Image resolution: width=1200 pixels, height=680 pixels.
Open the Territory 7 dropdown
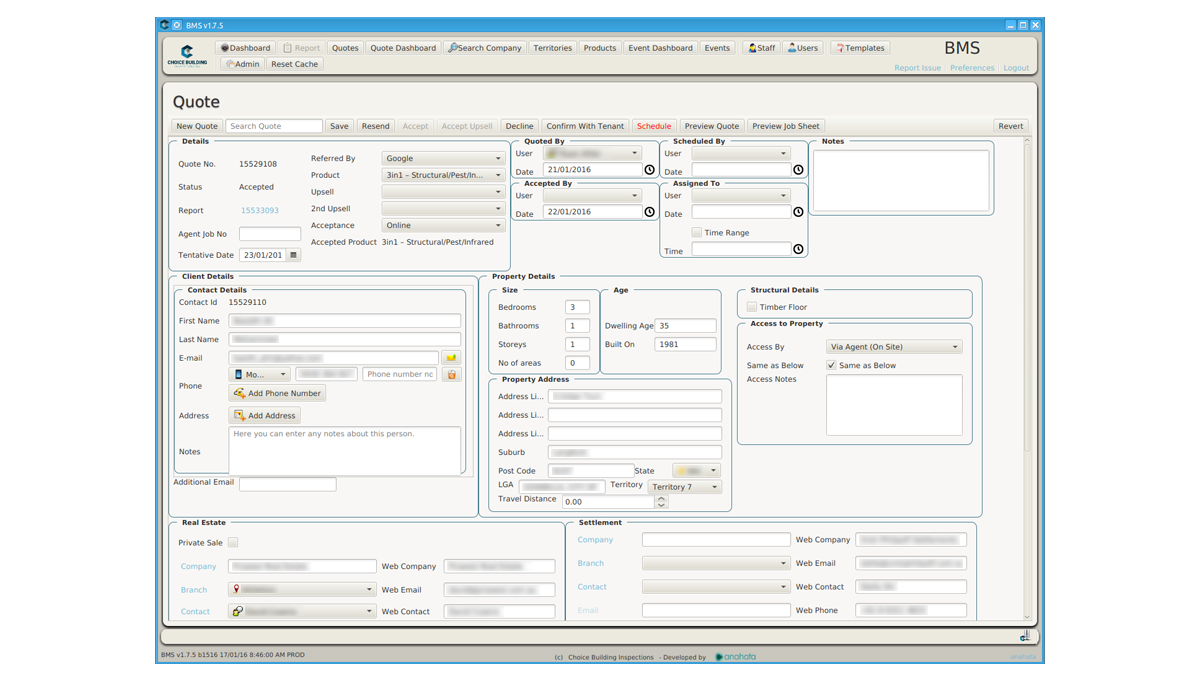tap(685, 487)
